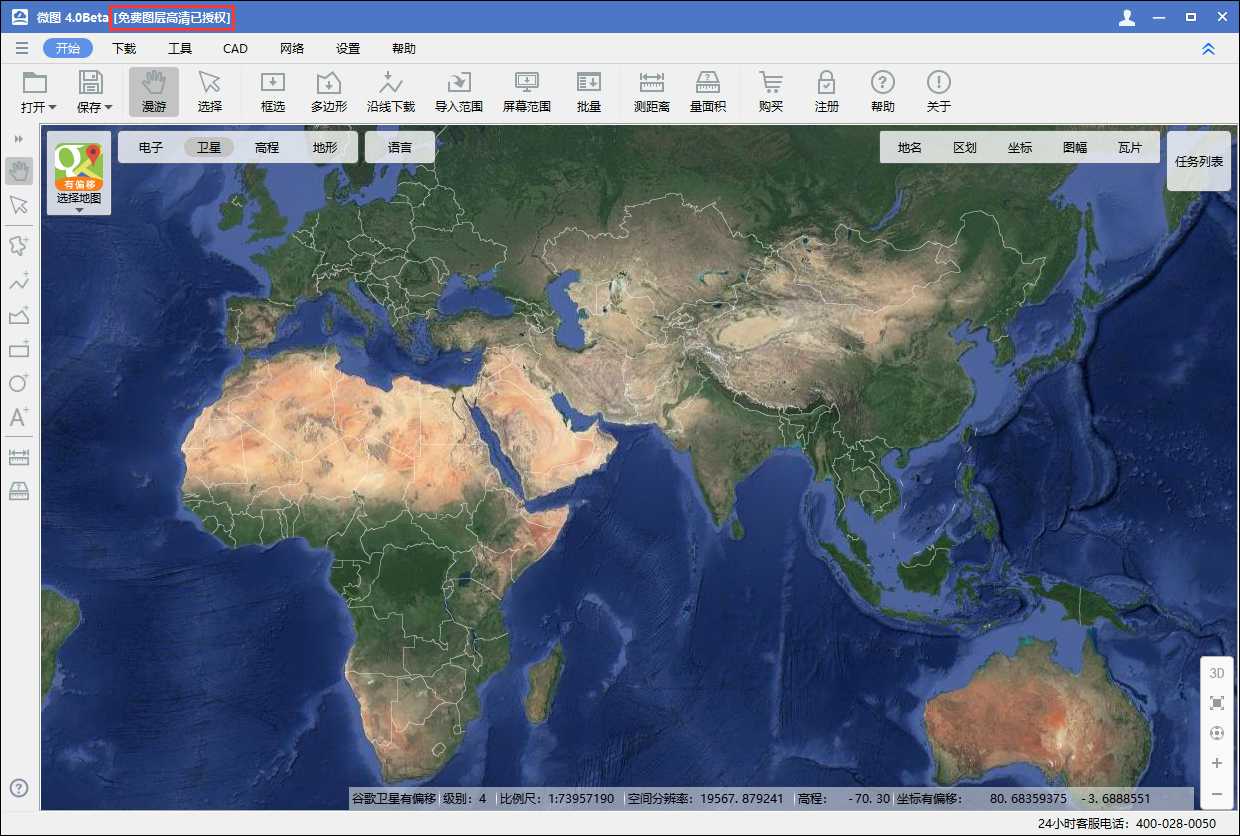1240x836 pixels.
Task: Toggle the 坐标 overlay
Action: [x=1020, y=147]
